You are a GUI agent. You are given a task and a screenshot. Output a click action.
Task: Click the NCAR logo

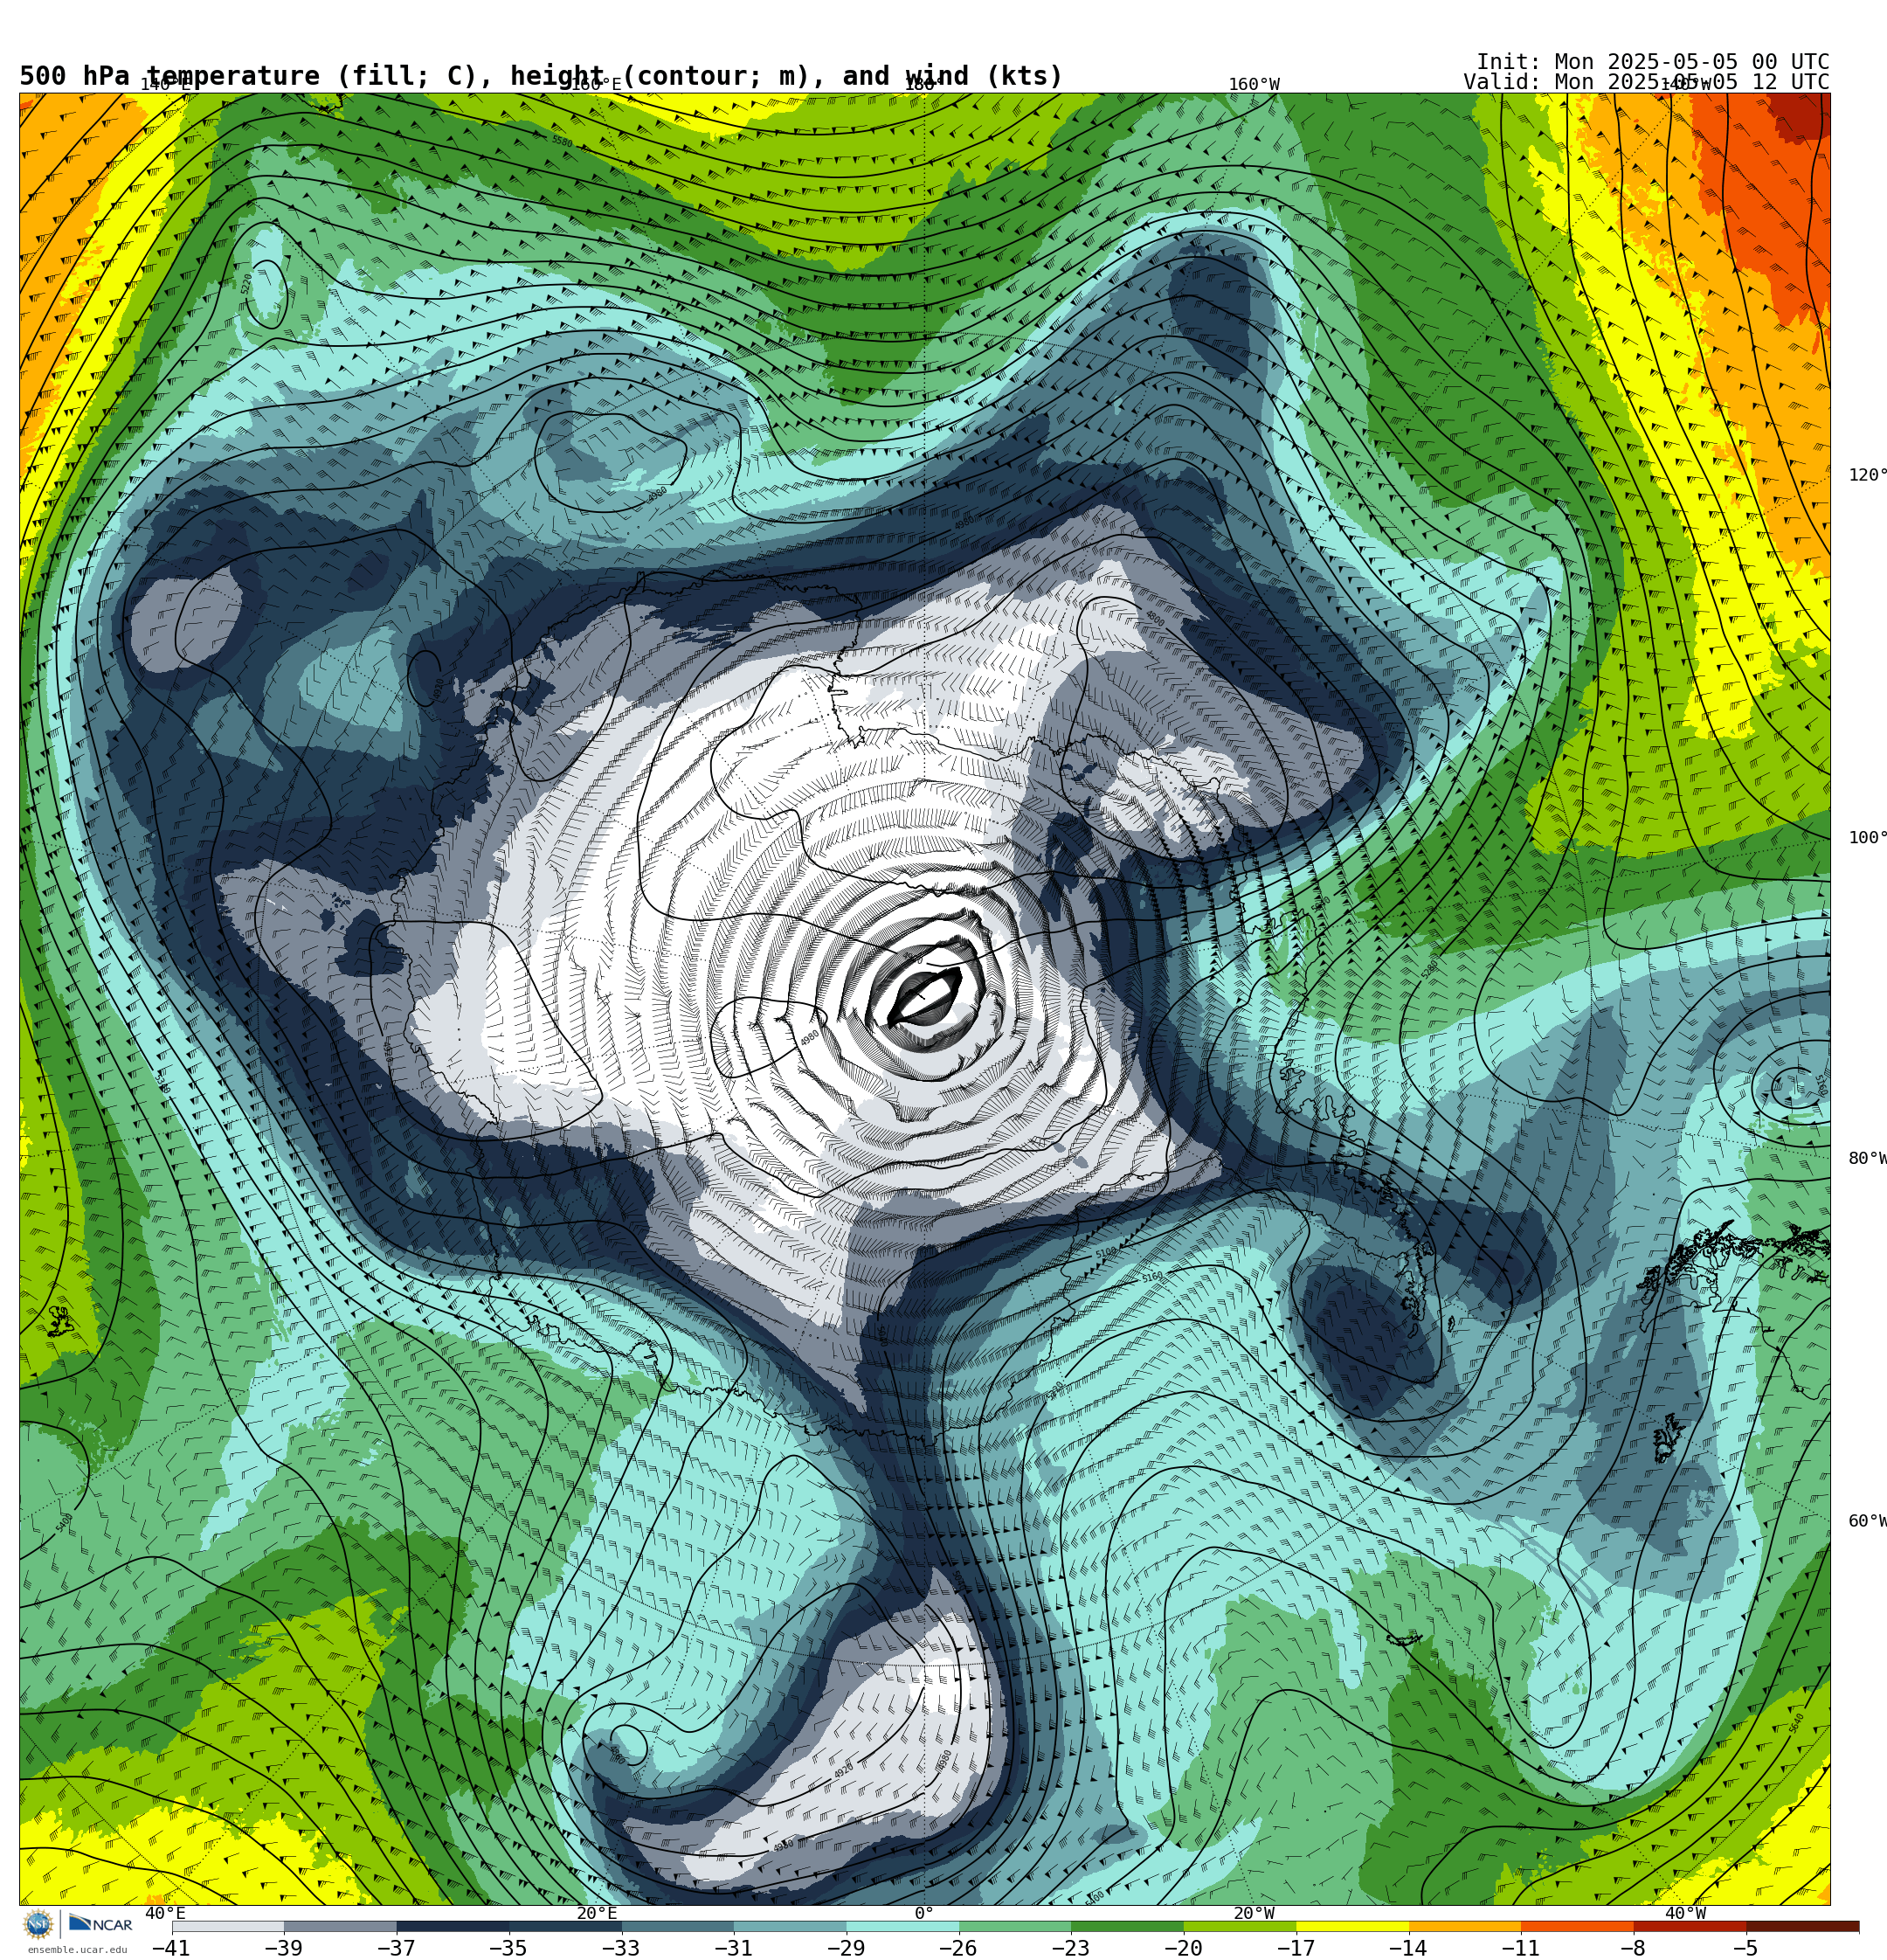click(x=100, y=1924)
